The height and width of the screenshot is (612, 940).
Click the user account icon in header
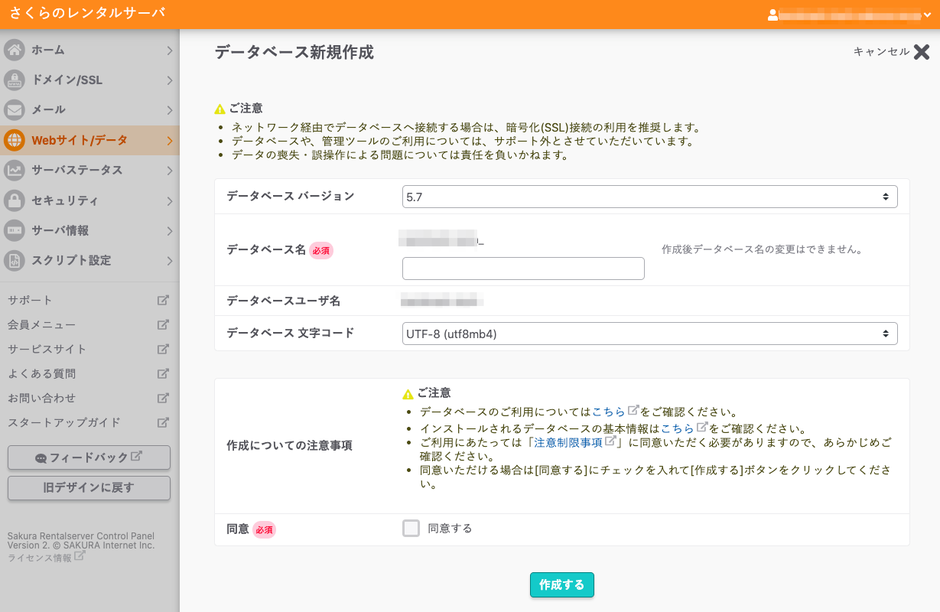772,15
